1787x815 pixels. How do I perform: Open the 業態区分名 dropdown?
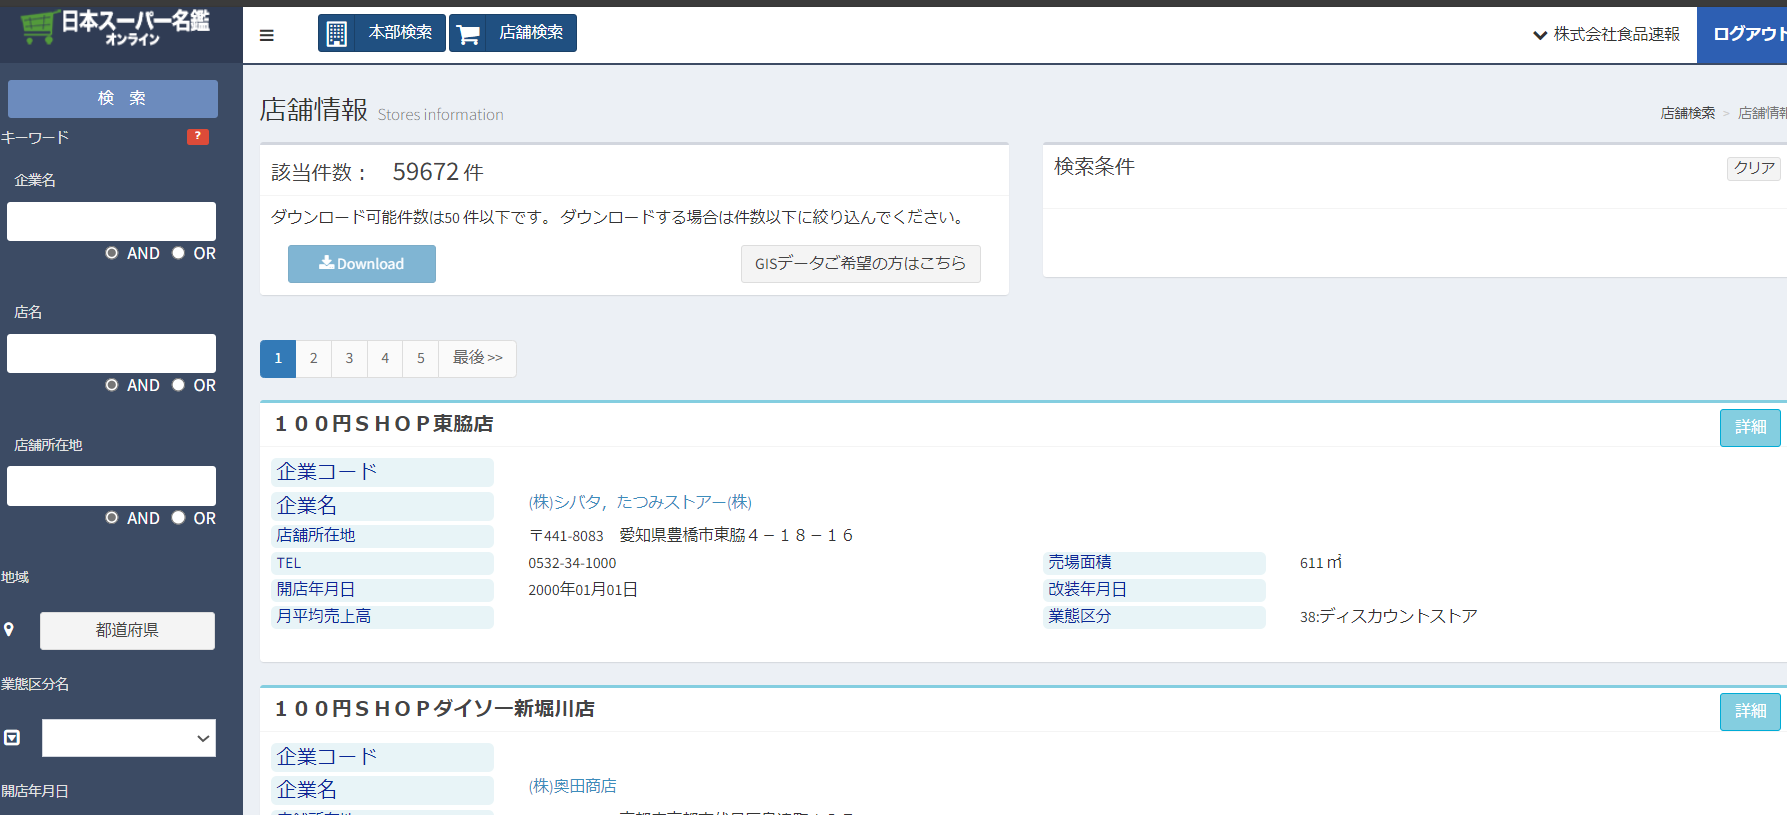(128, 738)
